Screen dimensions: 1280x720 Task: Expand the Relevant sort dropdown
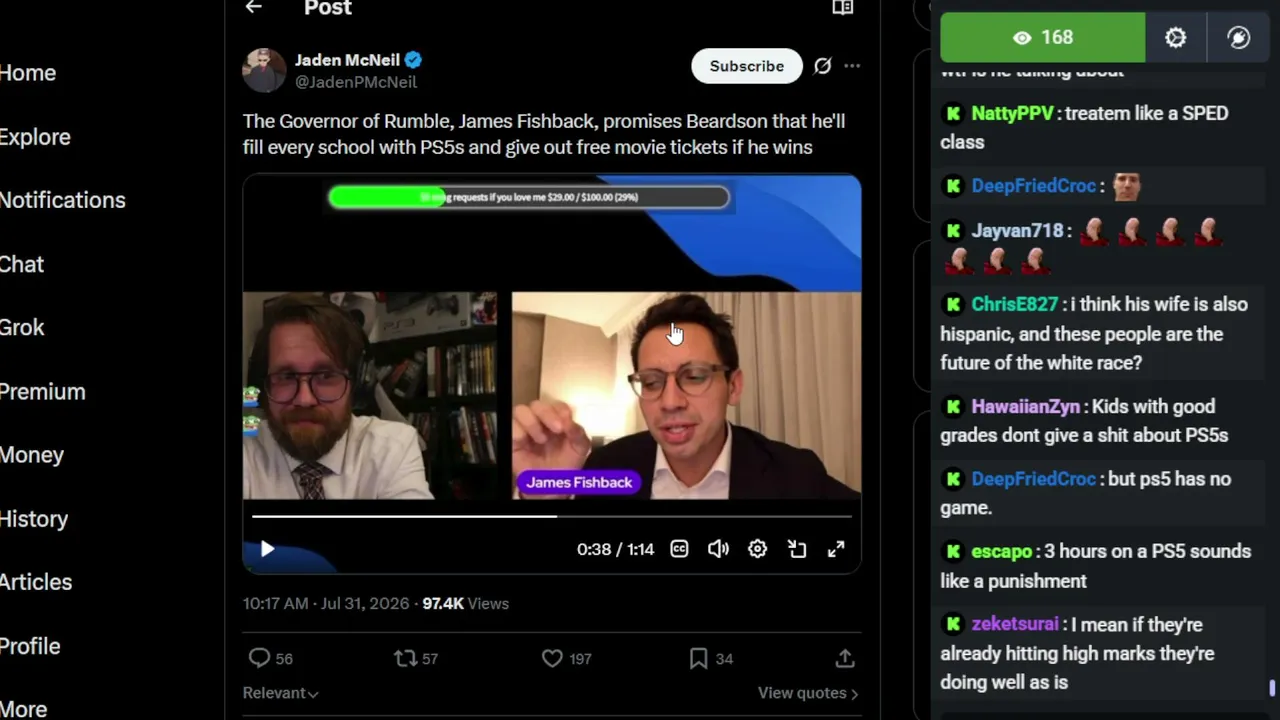click(x=281, y=693)
